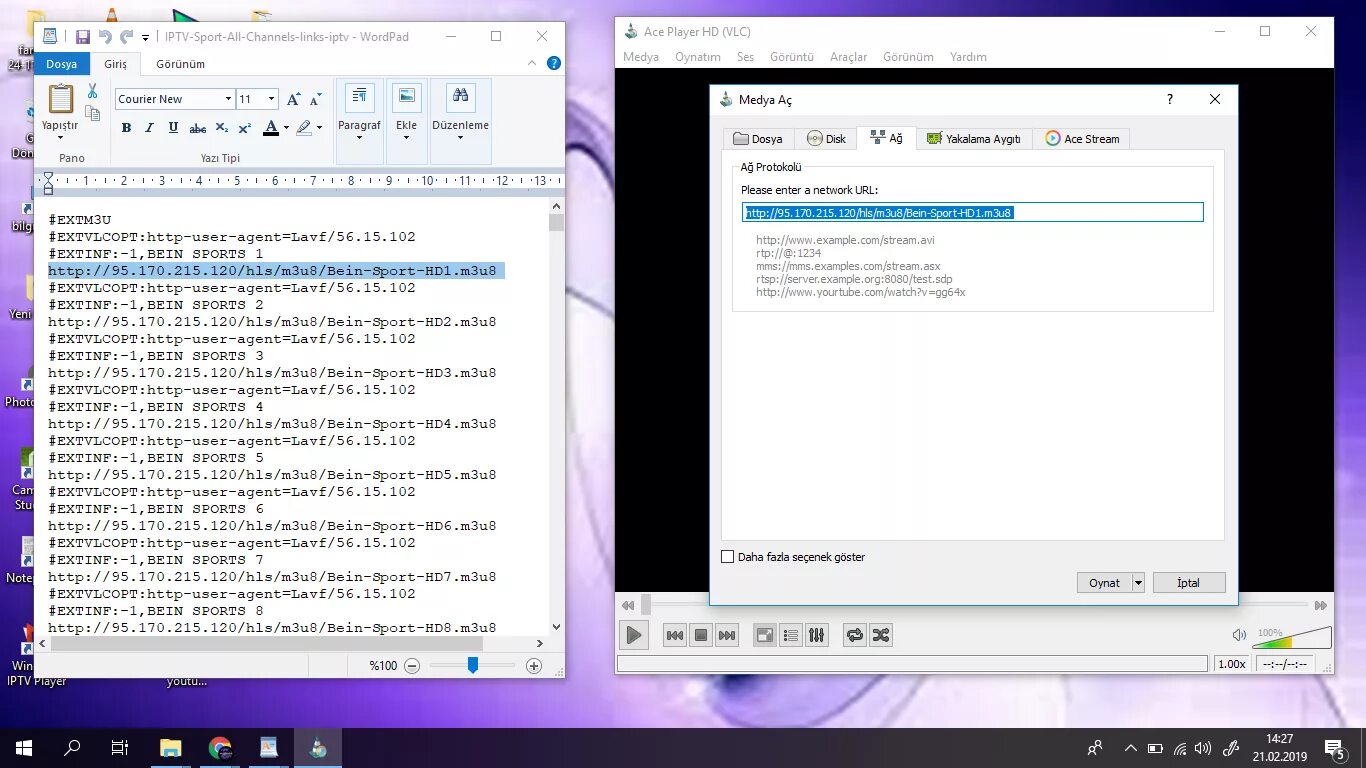This screenshot has height=768, width=1366.
Task: Open highlight color palette arrow
Action: (x=319, y=128)
